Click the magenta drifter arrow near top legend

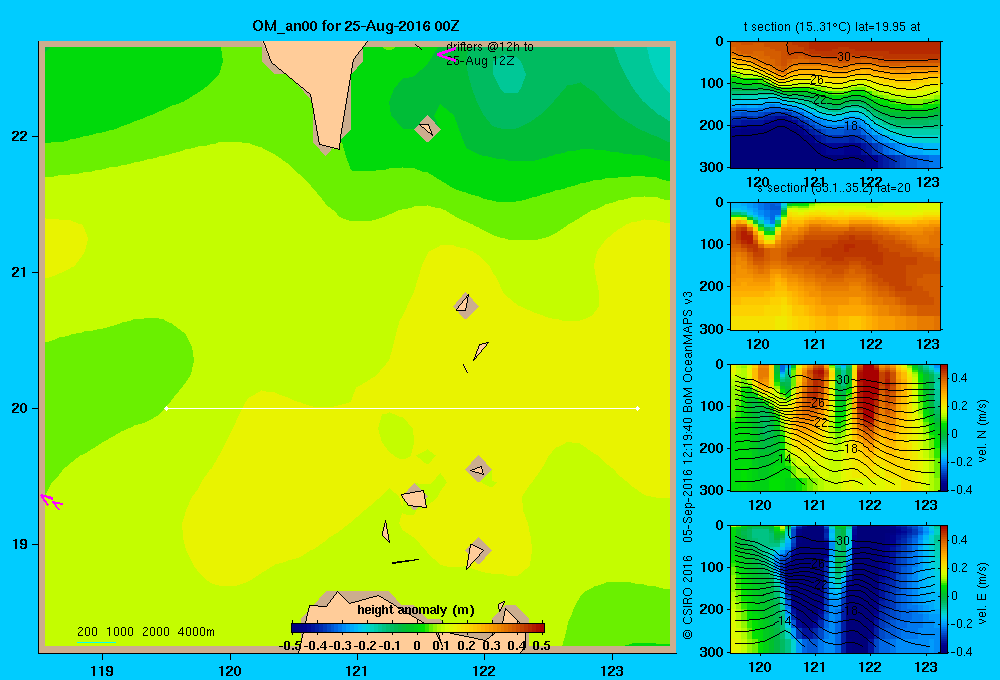pyautogui.click(x=446, y=55)
